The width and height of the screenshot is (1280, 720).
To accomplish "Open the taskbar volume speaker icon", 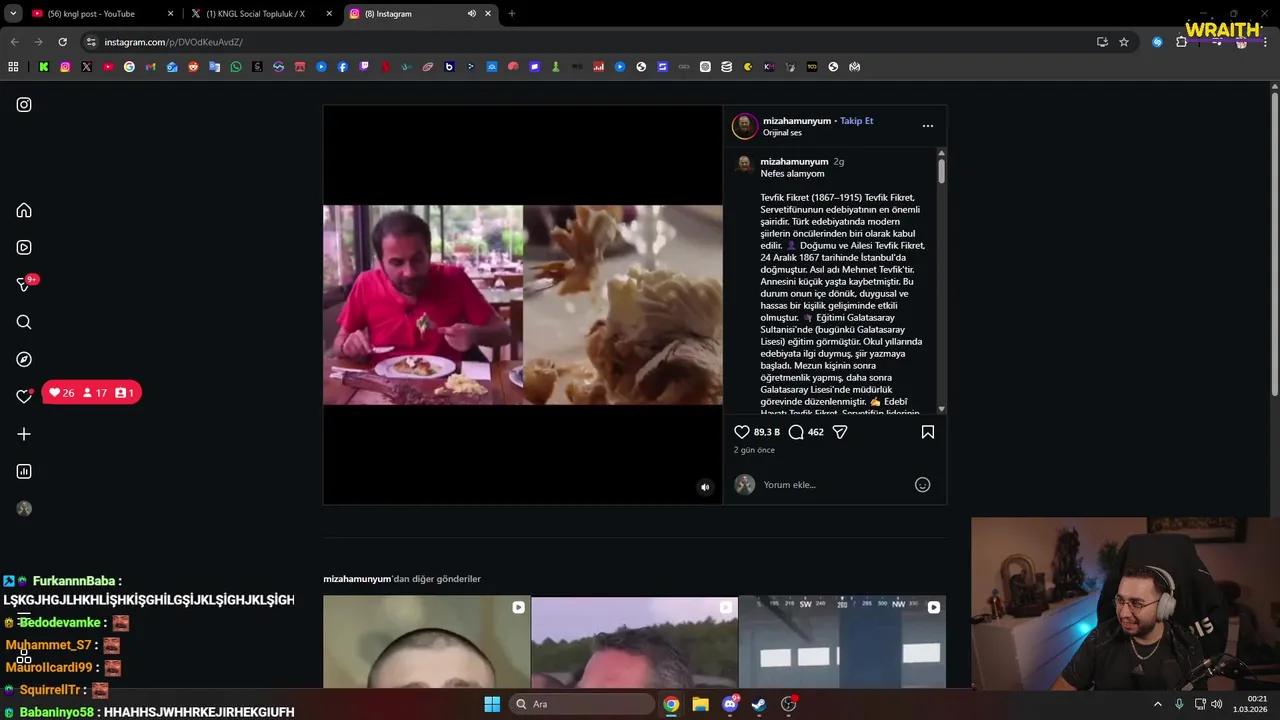I will point(1216,704).
